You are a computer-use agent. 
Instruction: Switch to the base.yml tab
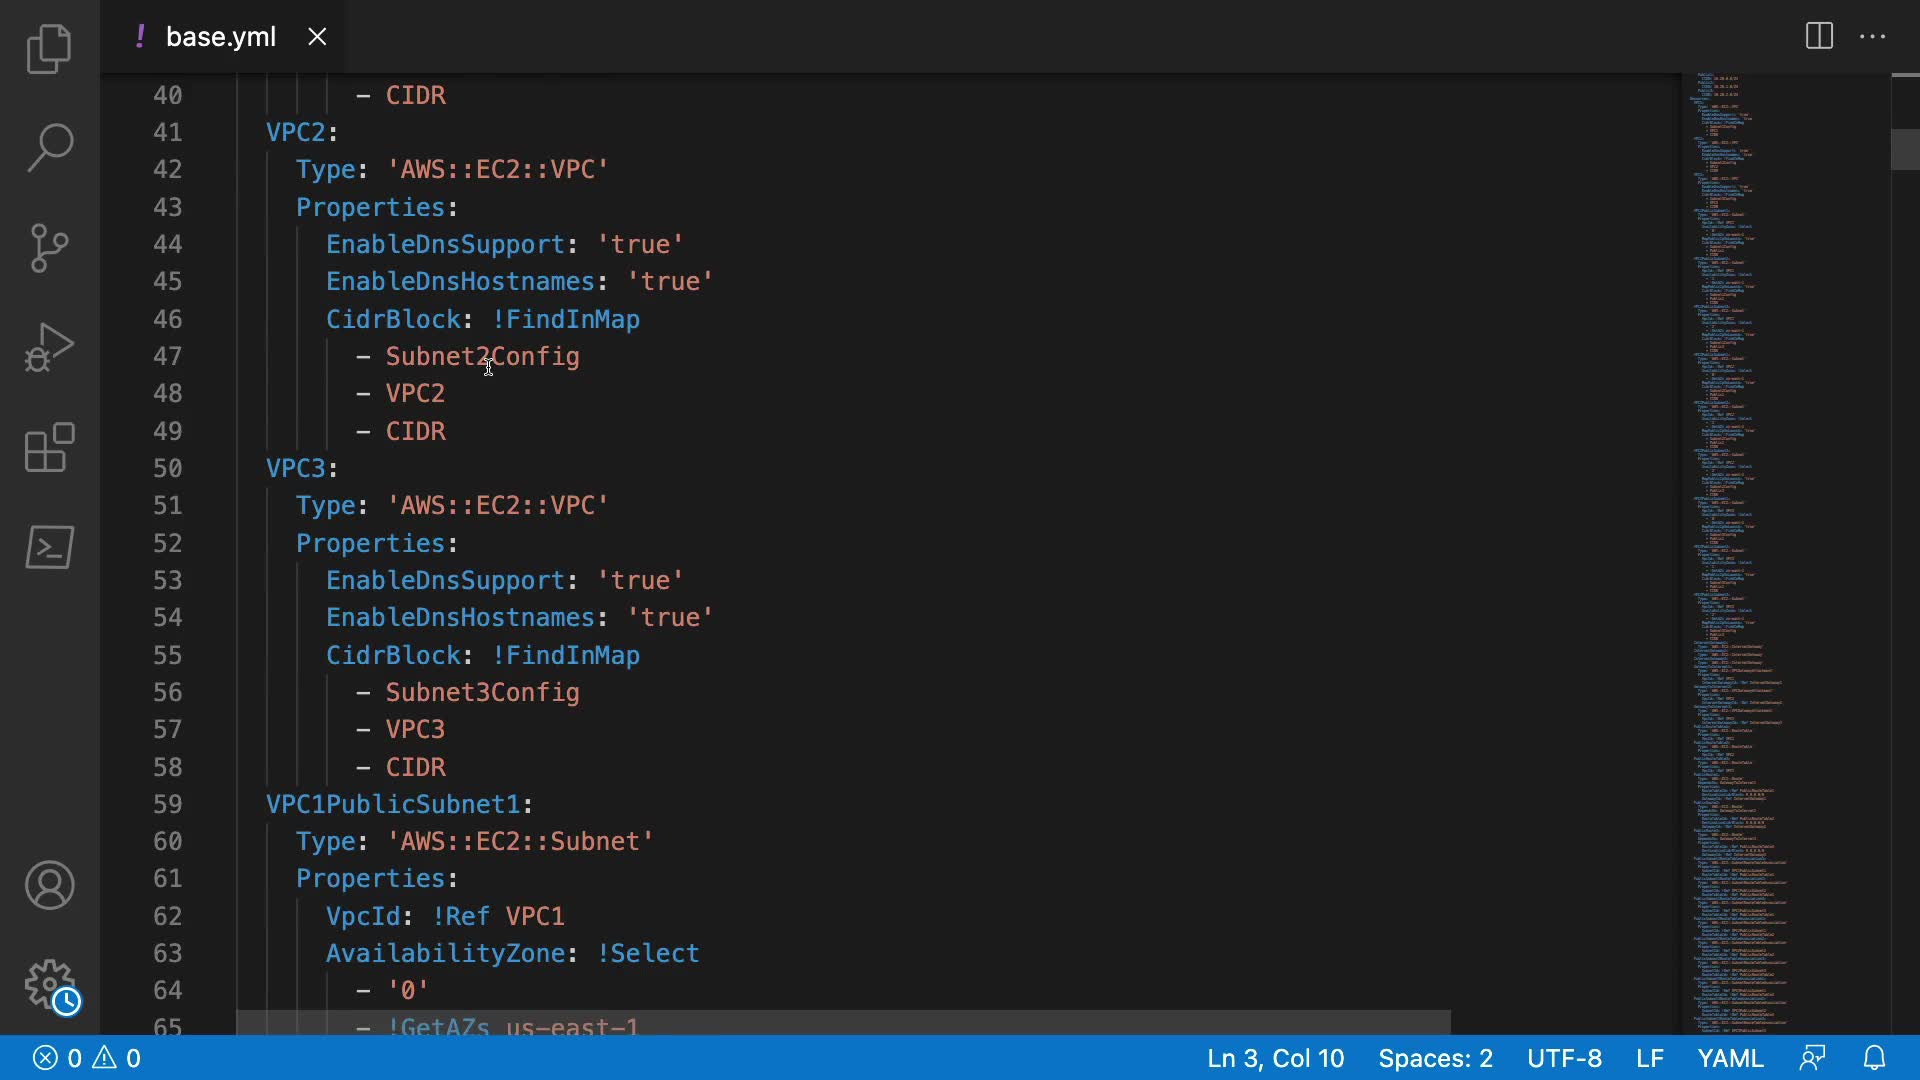(220, 37)
